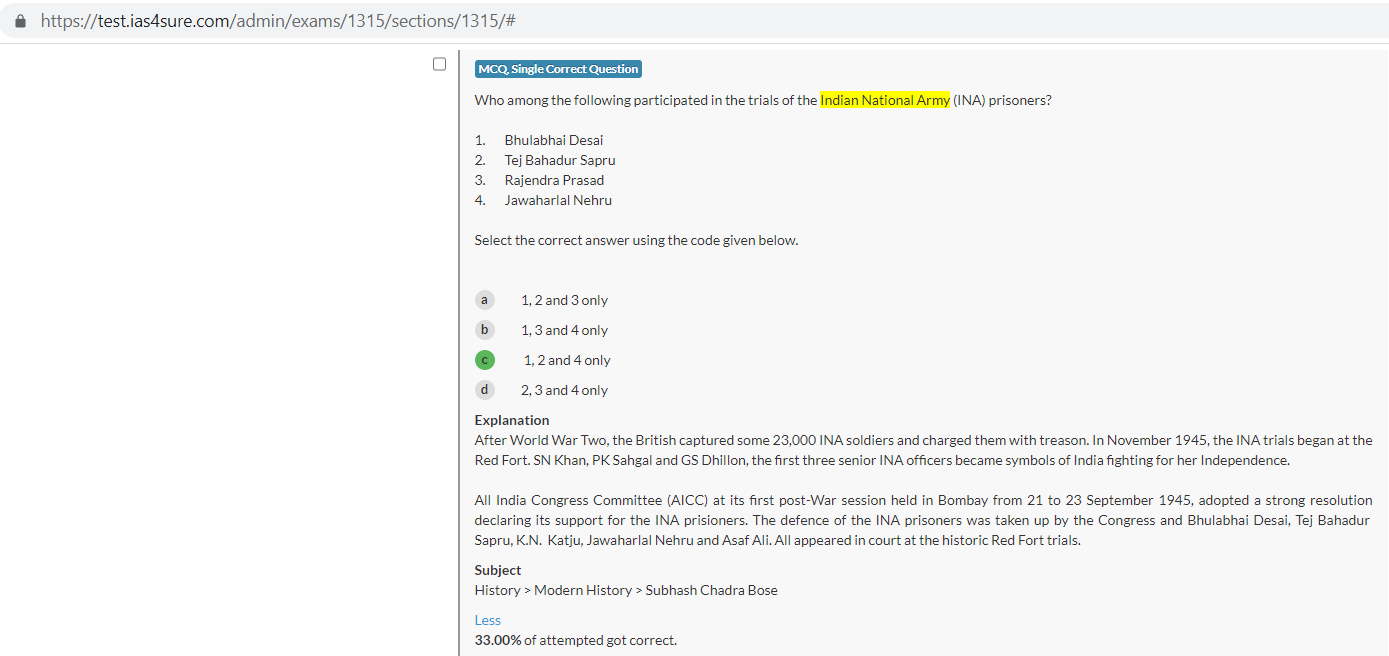
Task: Select the option 'd' circle
Action: click(x=484, y=390)
